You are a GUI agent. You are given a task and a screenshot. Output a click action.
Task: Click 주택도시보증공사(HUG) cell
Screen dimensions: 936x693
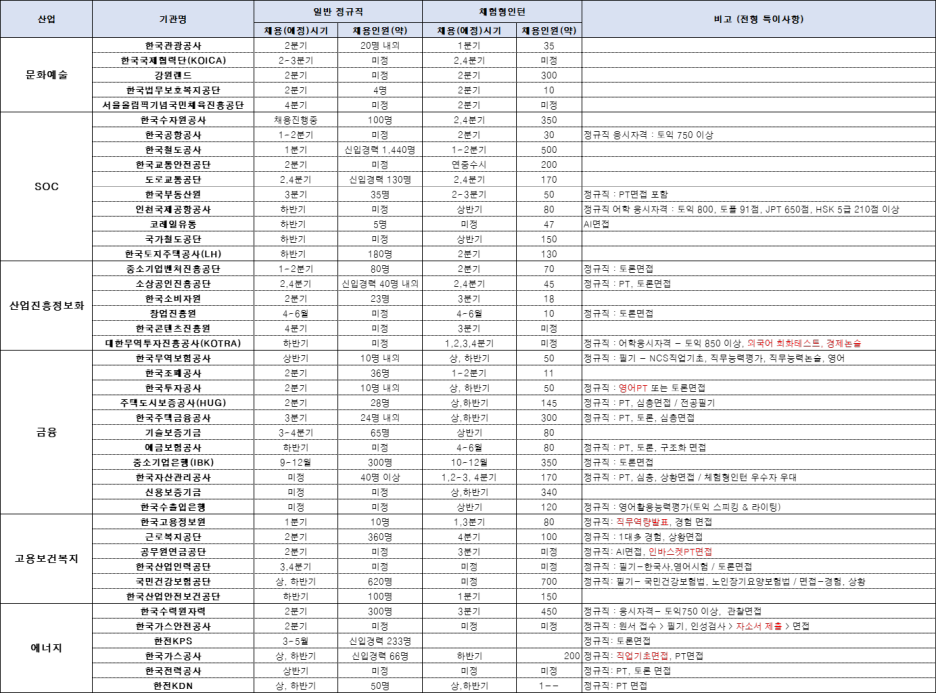[x=173, y=403]
